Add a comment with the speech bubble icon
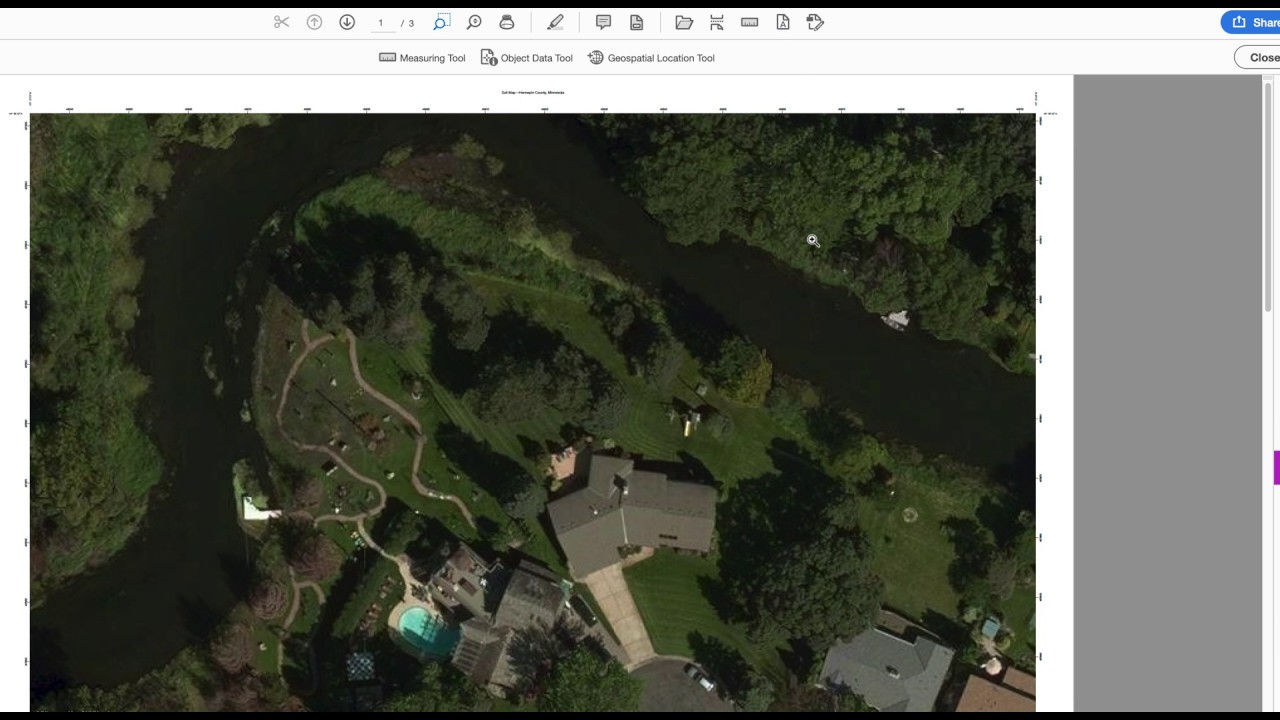Viewport: 1280px width, 720px height. point(603,22)
